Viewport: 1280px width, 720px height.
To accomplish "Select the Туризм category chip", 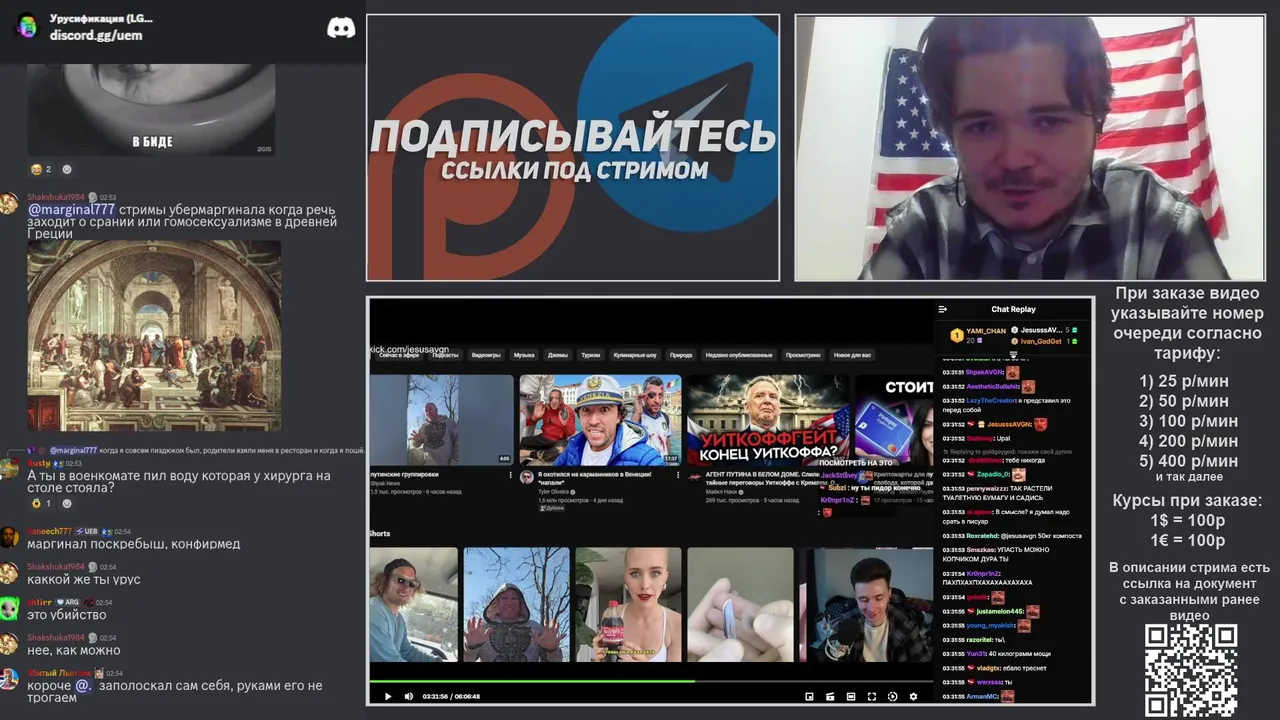I will tap(591, 355).
